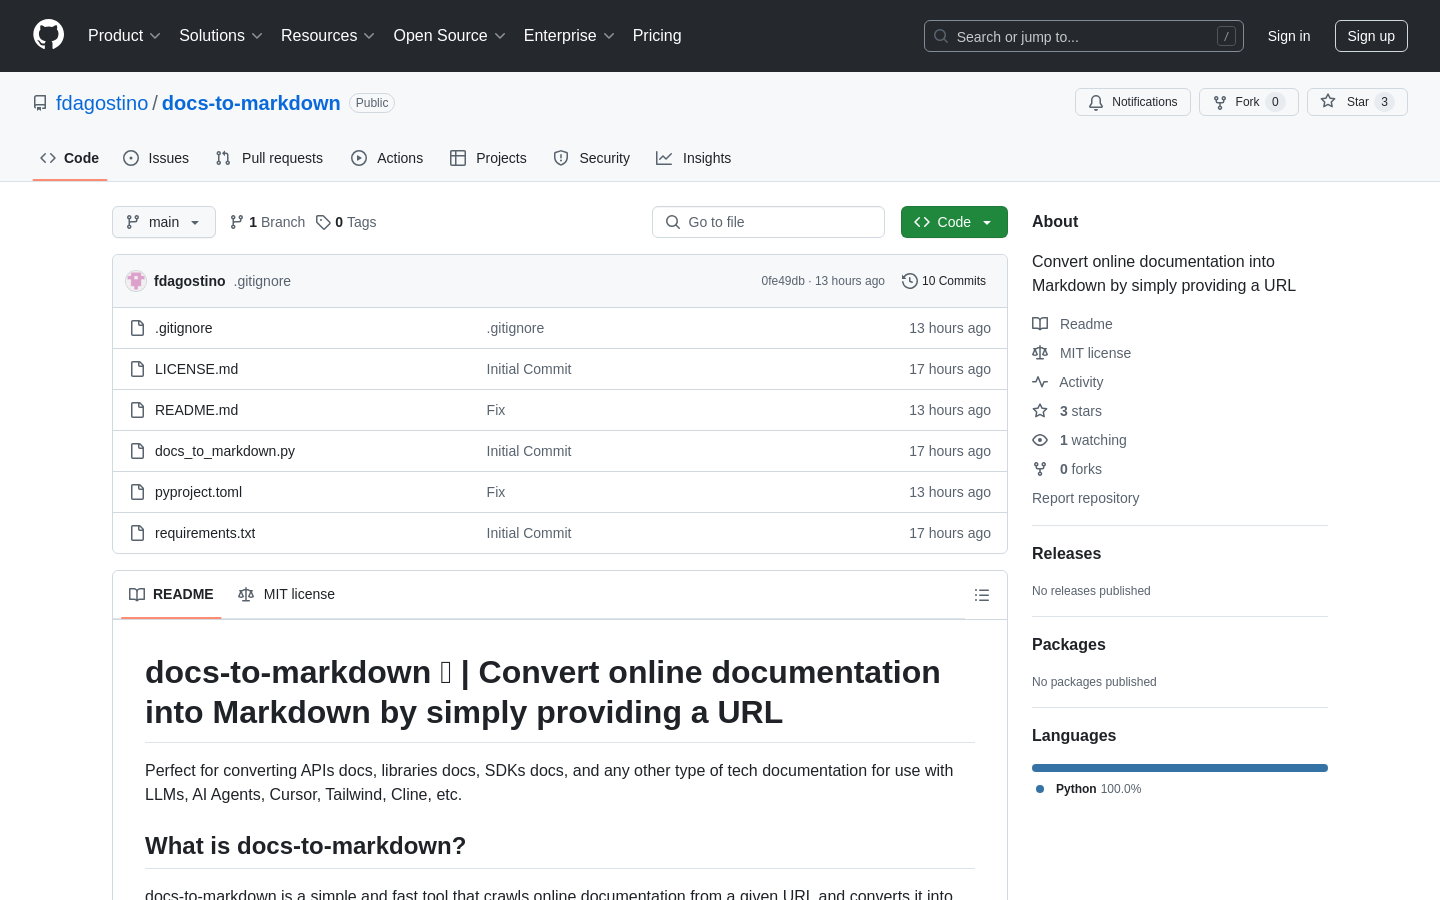Star the repository
Viewport: 1440px width, 900px height.
(1357, 102)
